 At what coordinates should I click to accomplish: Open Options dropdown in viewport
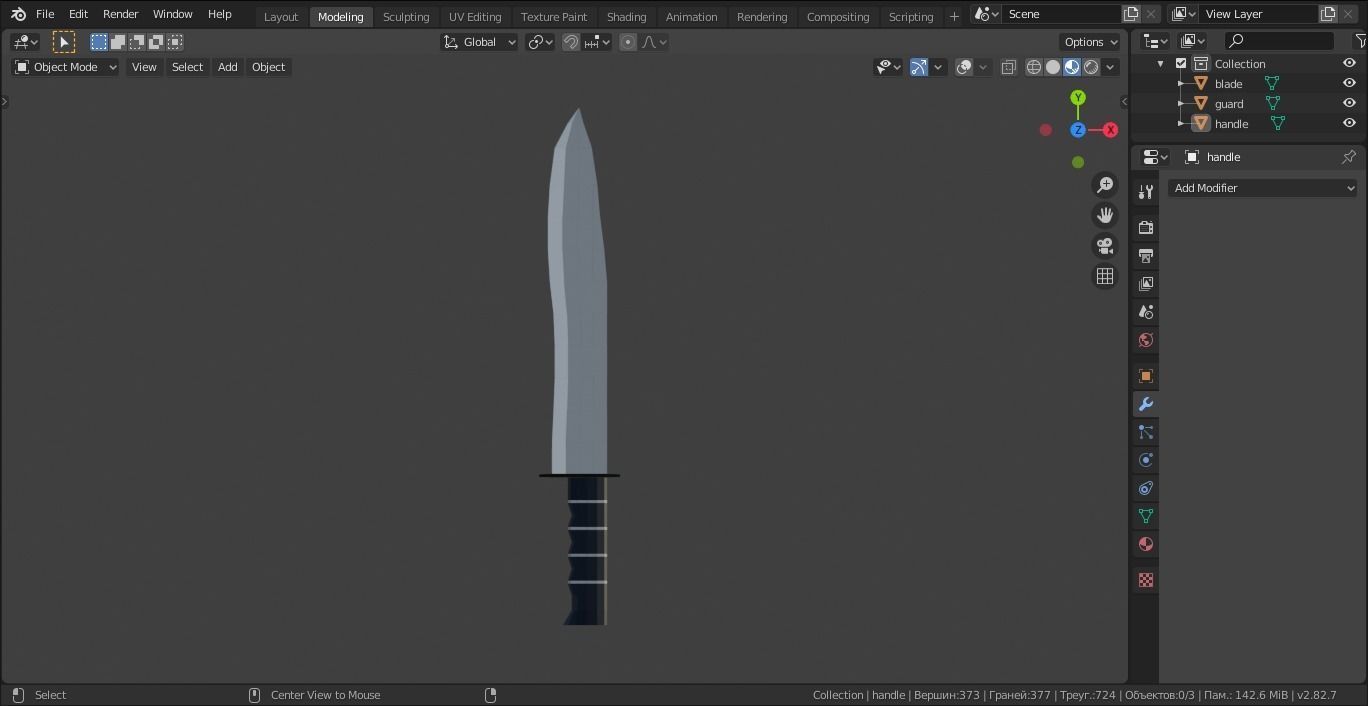pyautogui.click(x=1091, y=42)
